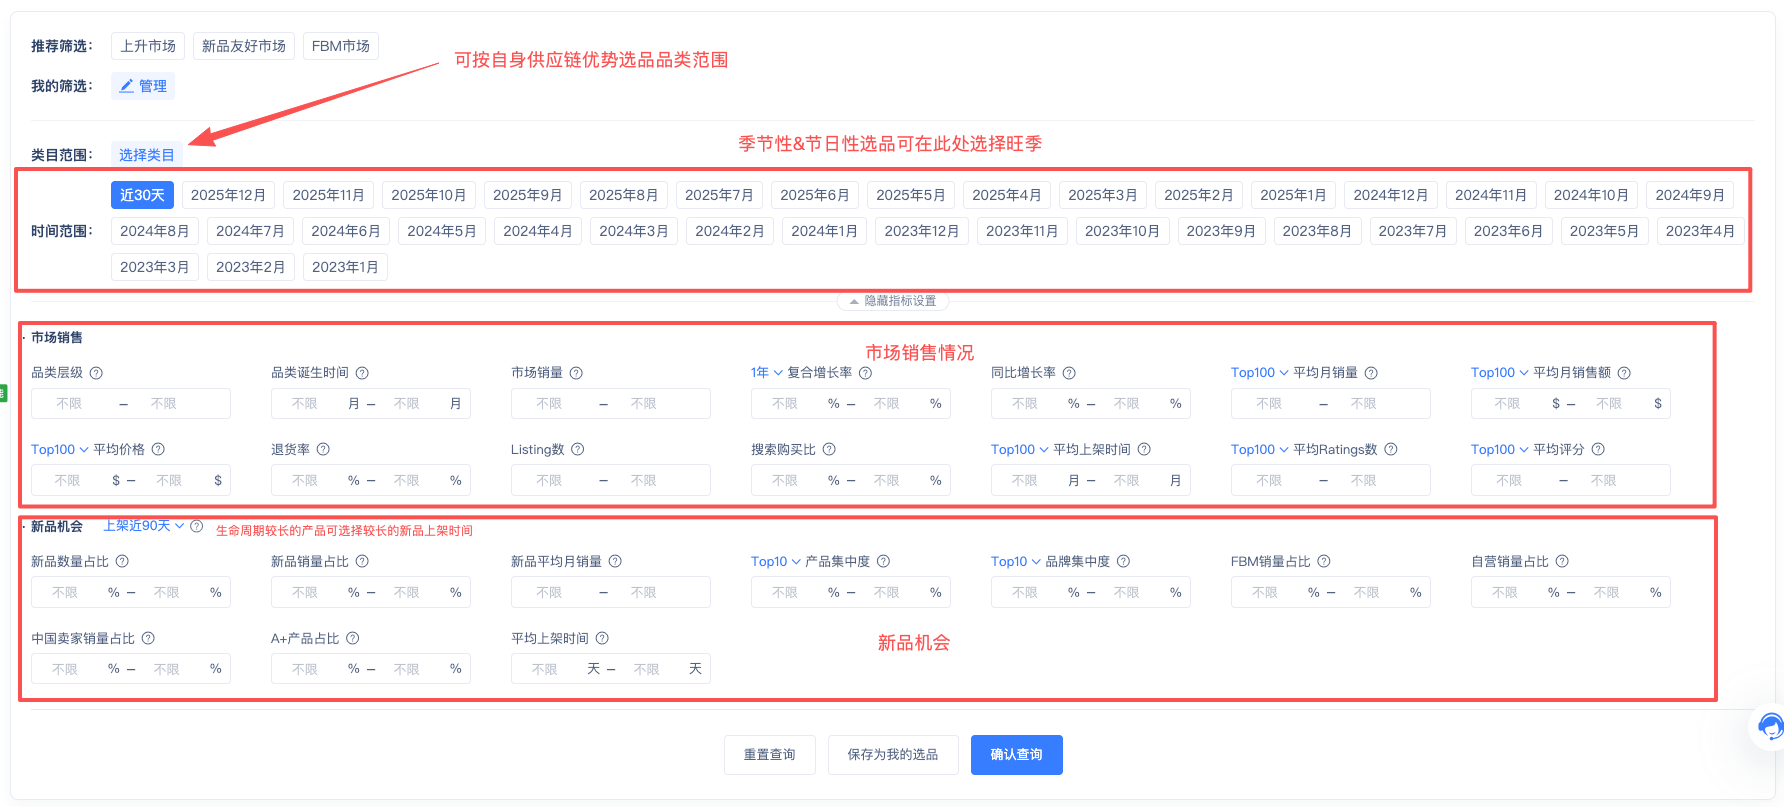Focus the minimum FBM销量占比 input field
This screenshot has width=1784, height=807.
pos(1265,593)
